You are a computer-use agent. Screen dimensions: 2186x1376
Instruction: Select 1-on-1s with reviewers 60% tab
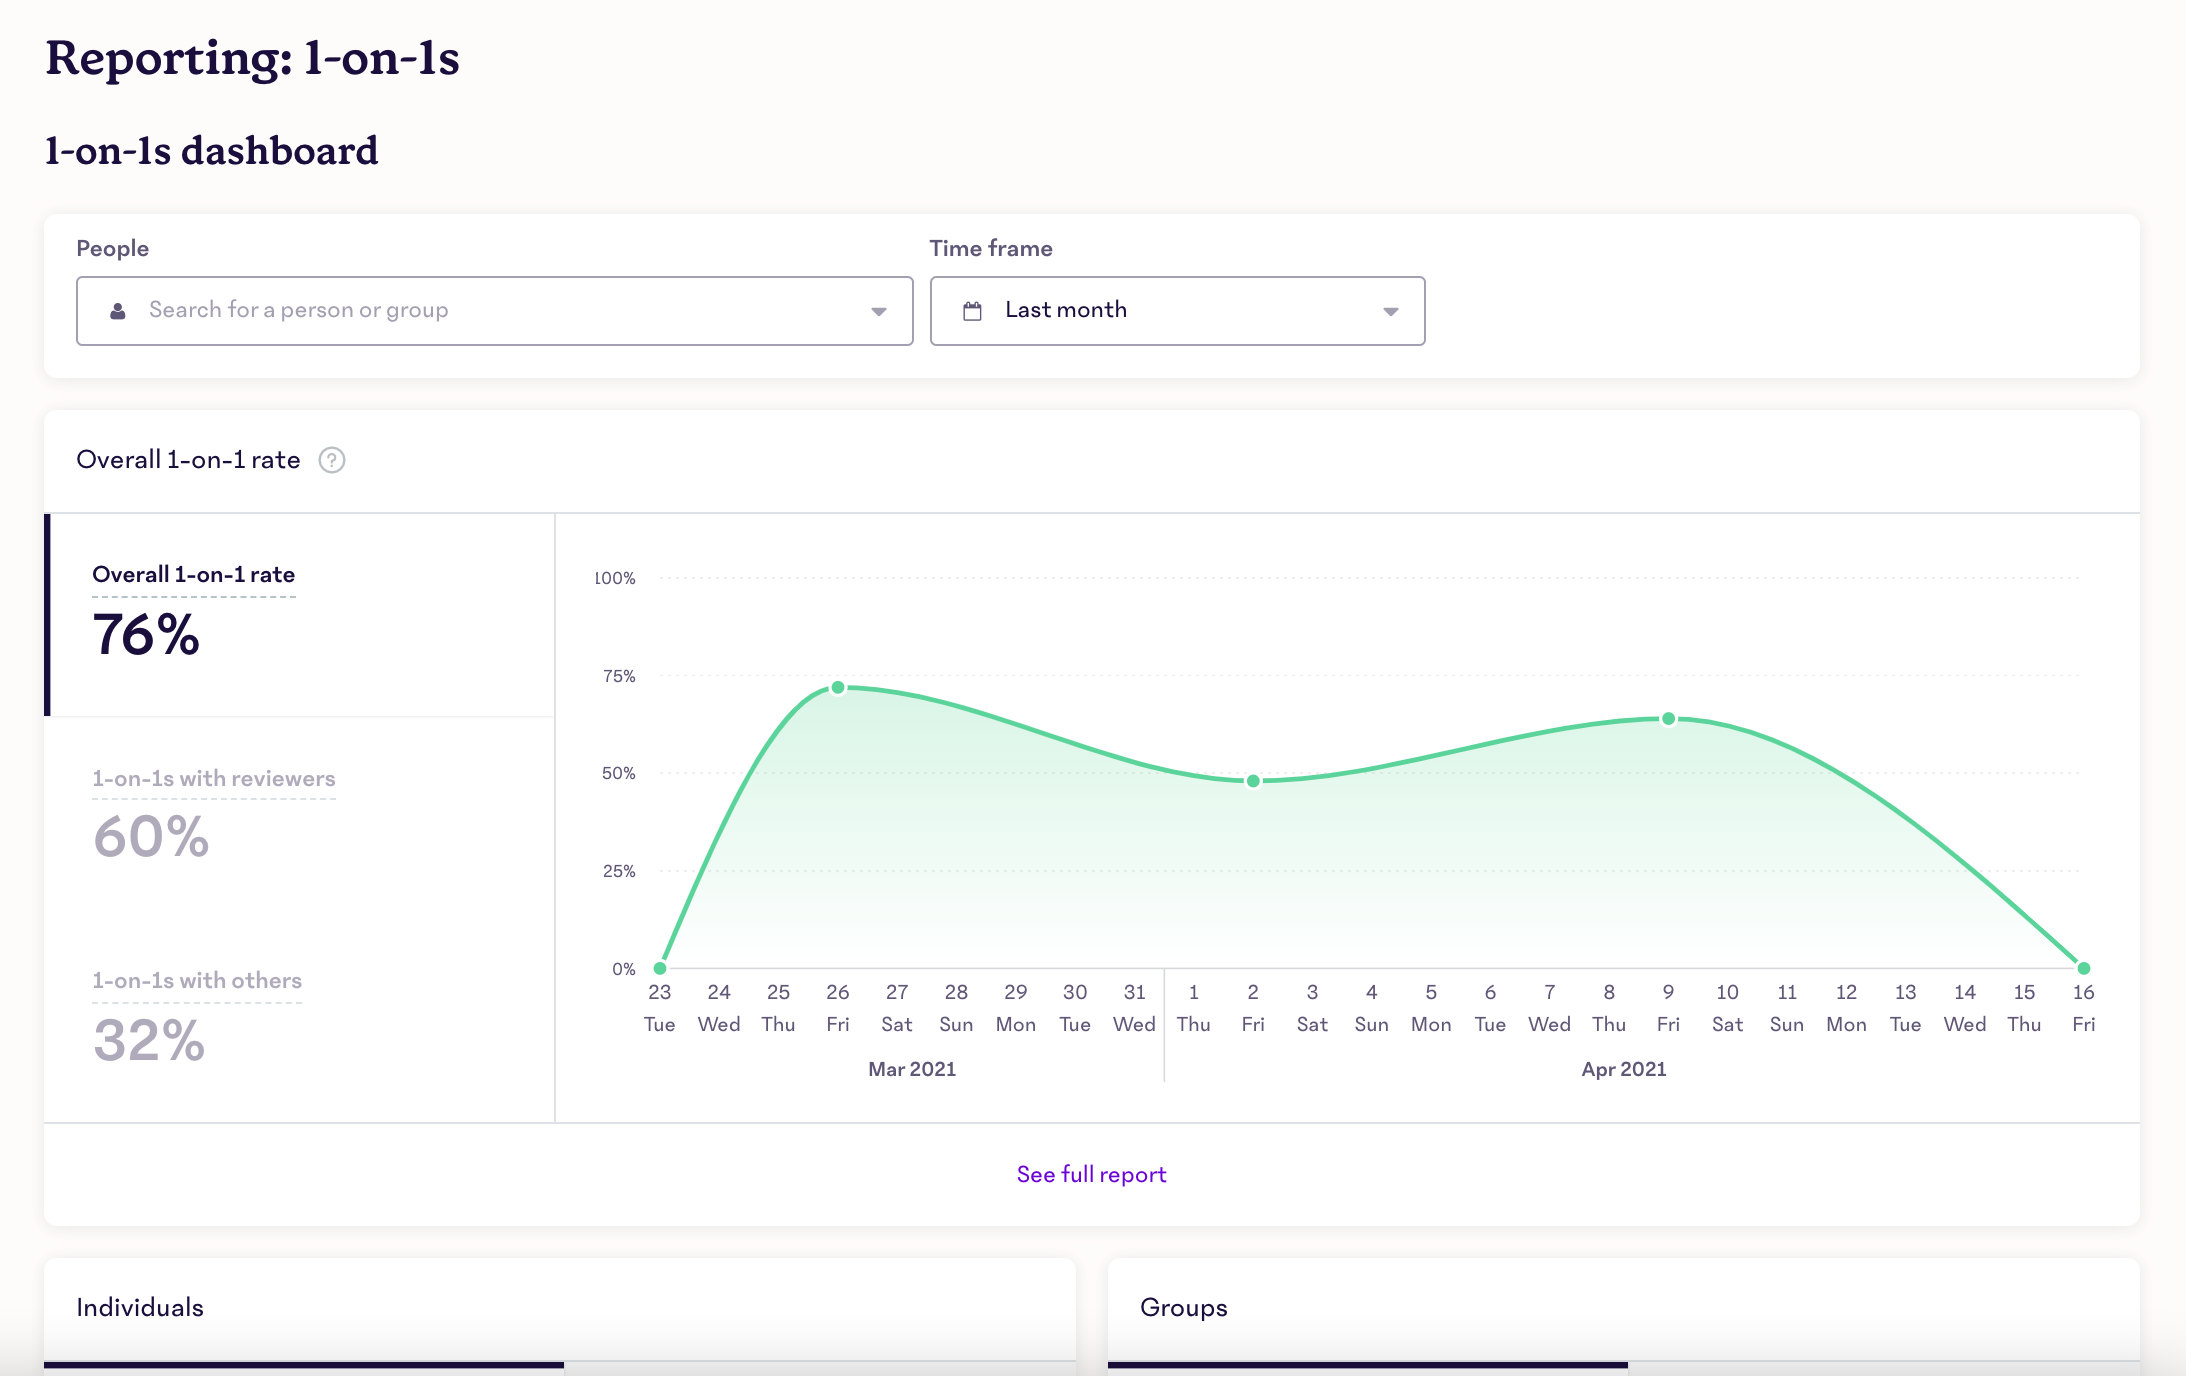point(300,818)
